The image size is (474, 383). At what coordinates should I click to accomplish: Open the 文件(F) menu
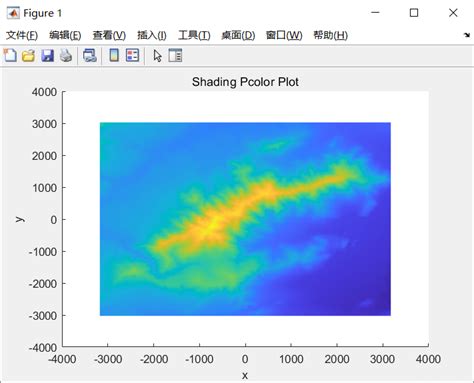coord(22,35)
